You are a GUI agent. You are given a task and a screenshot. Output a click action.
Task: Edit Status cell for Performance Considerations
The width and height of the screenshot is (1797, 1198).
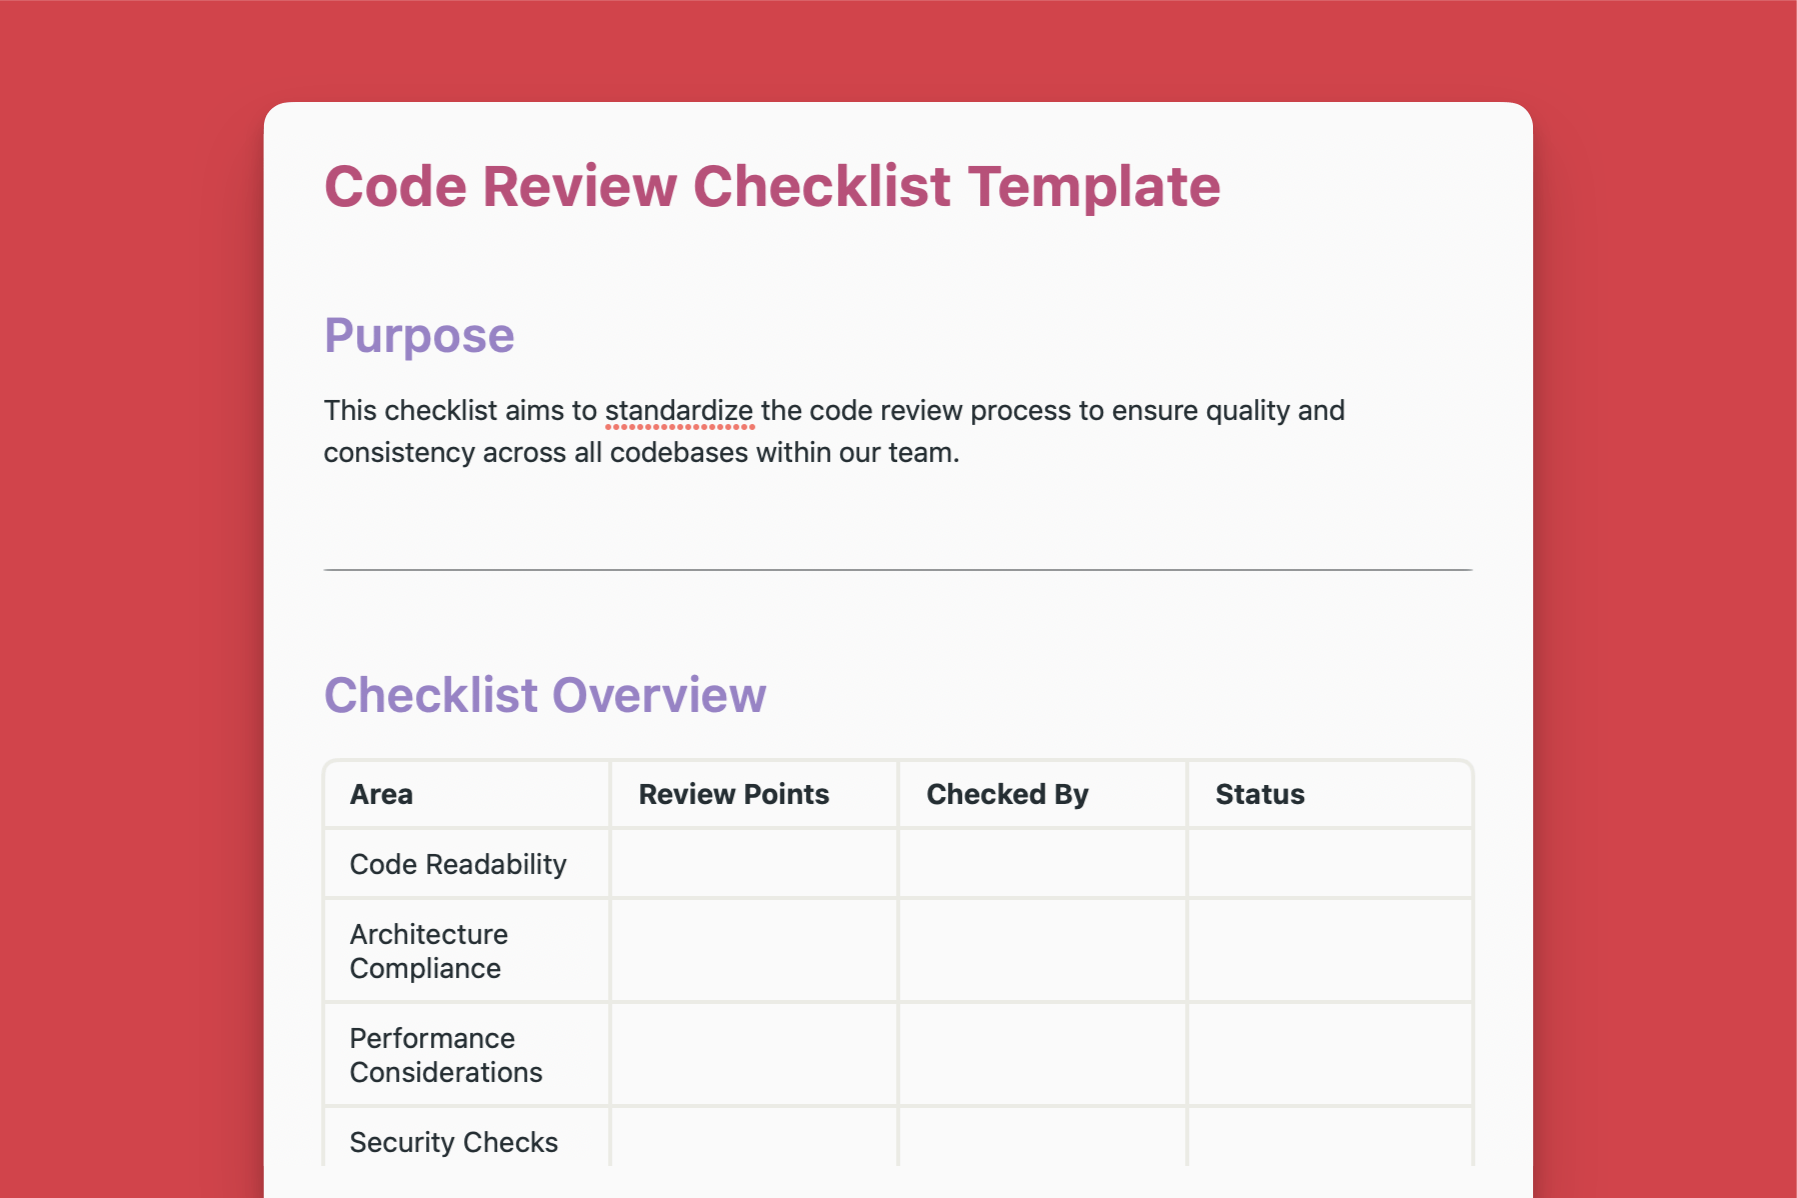tap(1329, 1055)
